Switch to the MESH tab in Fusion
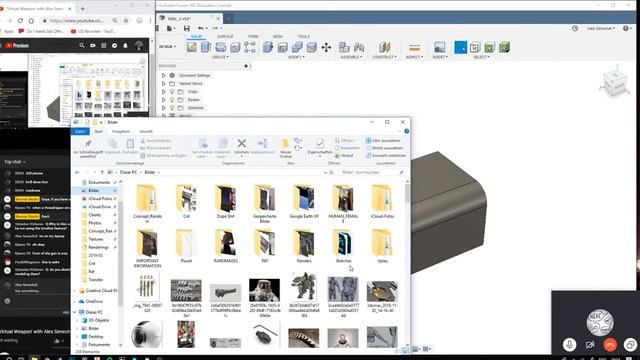The height and width of the screenshot is (360, 640). click(278, 36)
